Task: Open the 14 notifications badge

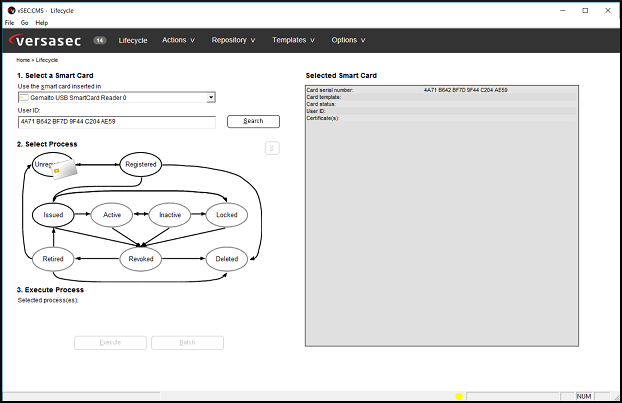Action: click(100, 40)
